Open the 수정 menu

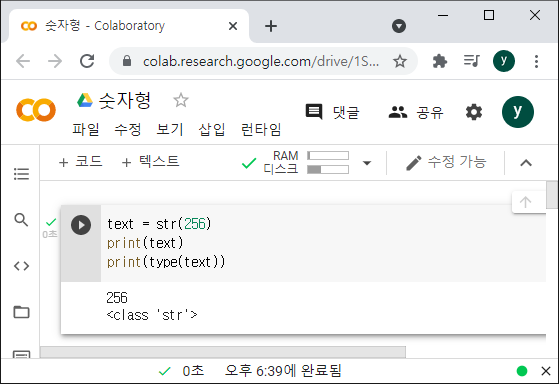coord(128,129)
